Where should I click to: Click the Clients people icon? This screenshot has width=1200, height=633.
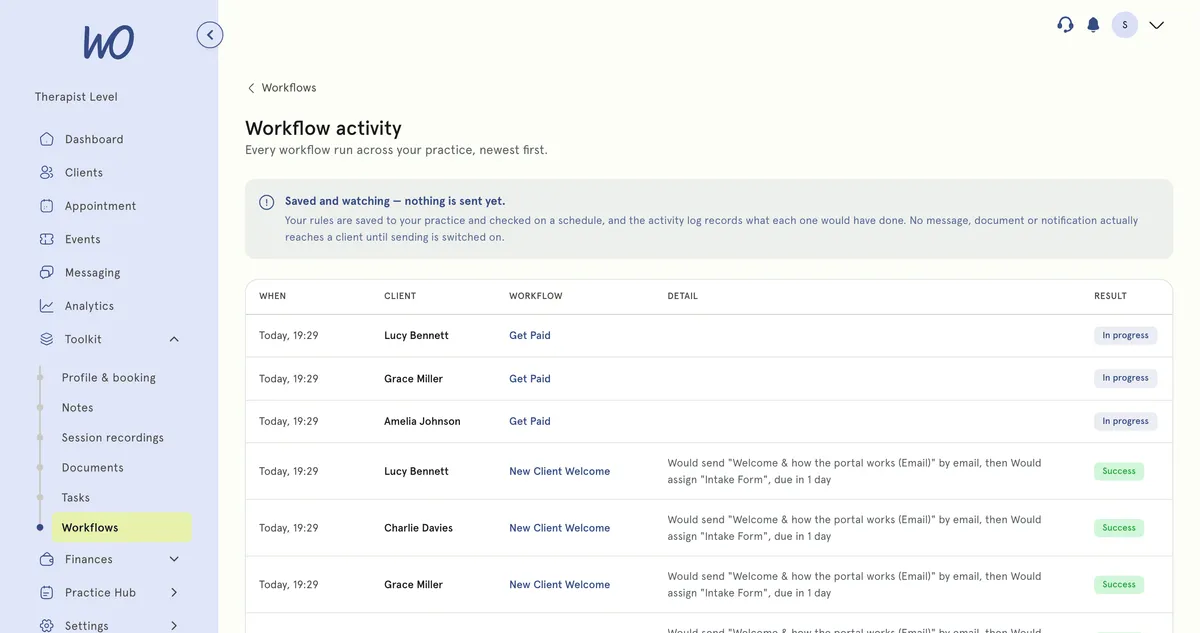(47, 172)
